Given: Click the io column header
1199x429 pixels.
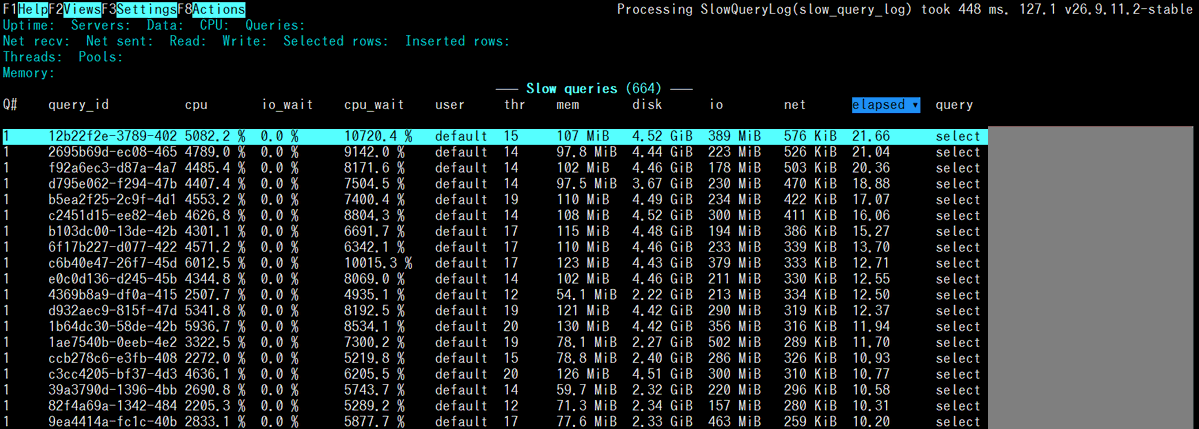Looking at the screenshot, I should [715, 105].
